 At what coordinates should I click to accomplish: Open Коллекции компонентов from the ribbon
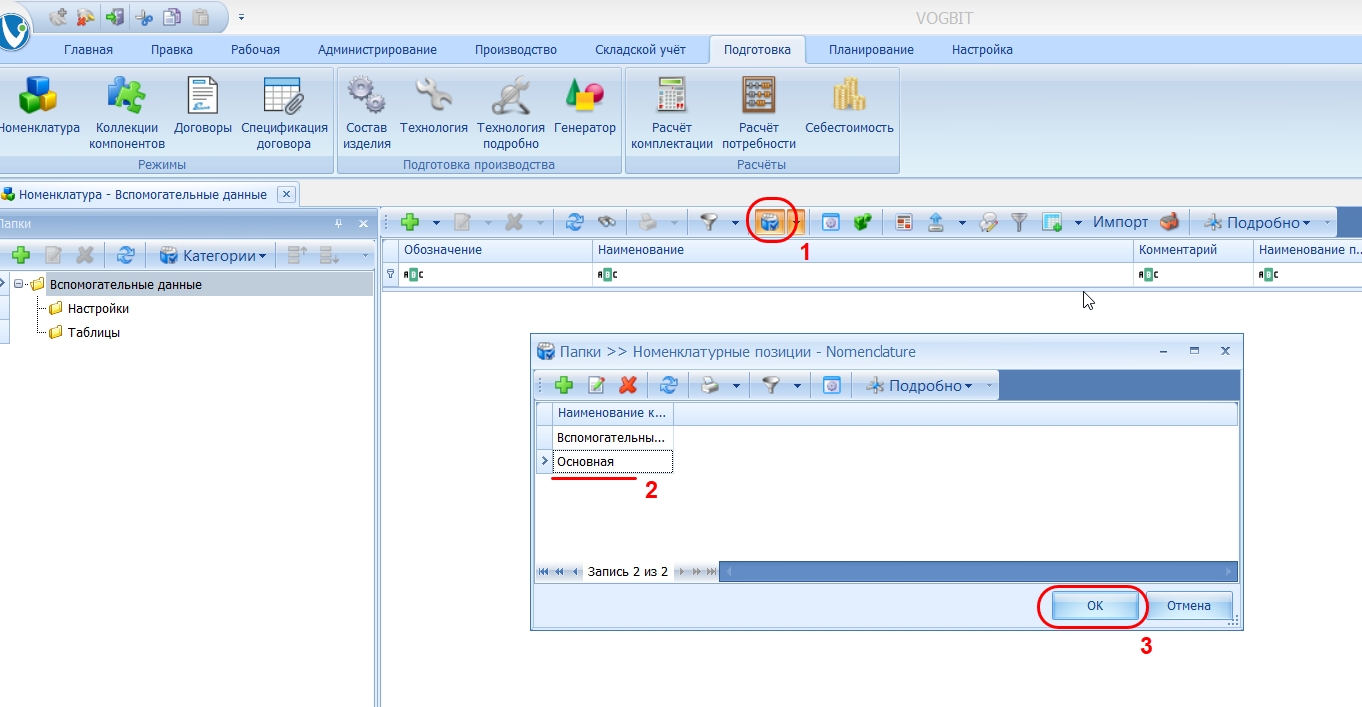pos(126,111)
